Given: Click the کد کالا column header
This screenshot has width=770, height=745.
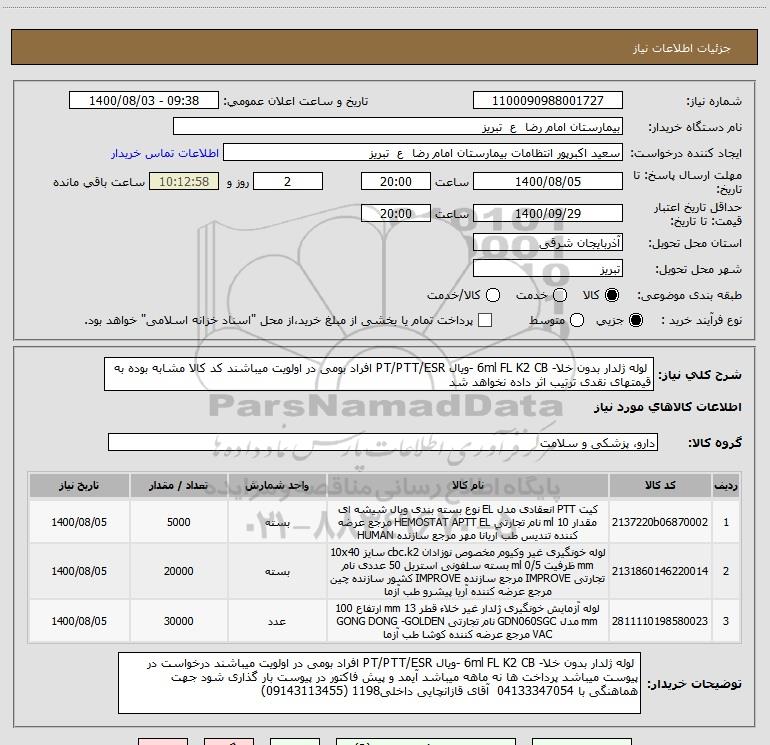Looking at the screenshot, I should click(660, 486).
